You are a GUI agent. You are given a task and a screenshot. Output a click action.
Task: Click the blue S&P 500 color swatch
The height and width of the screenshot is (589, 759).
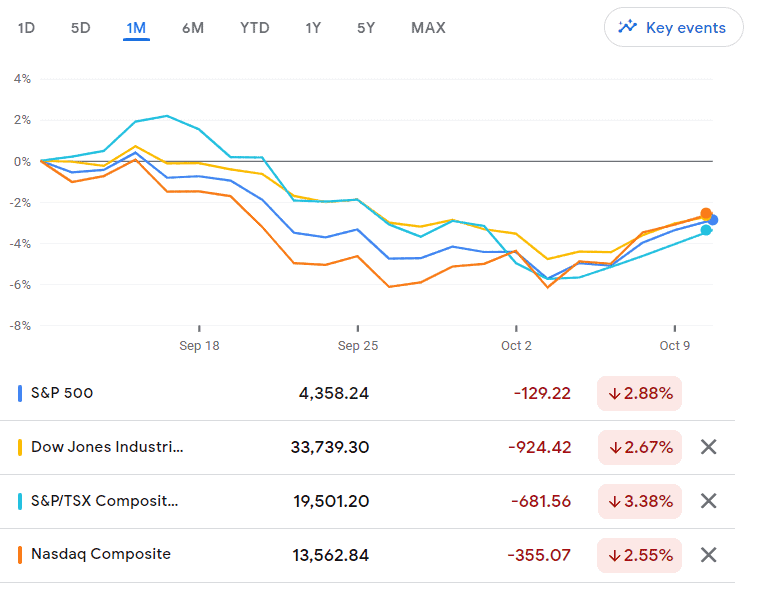(21, 393)
